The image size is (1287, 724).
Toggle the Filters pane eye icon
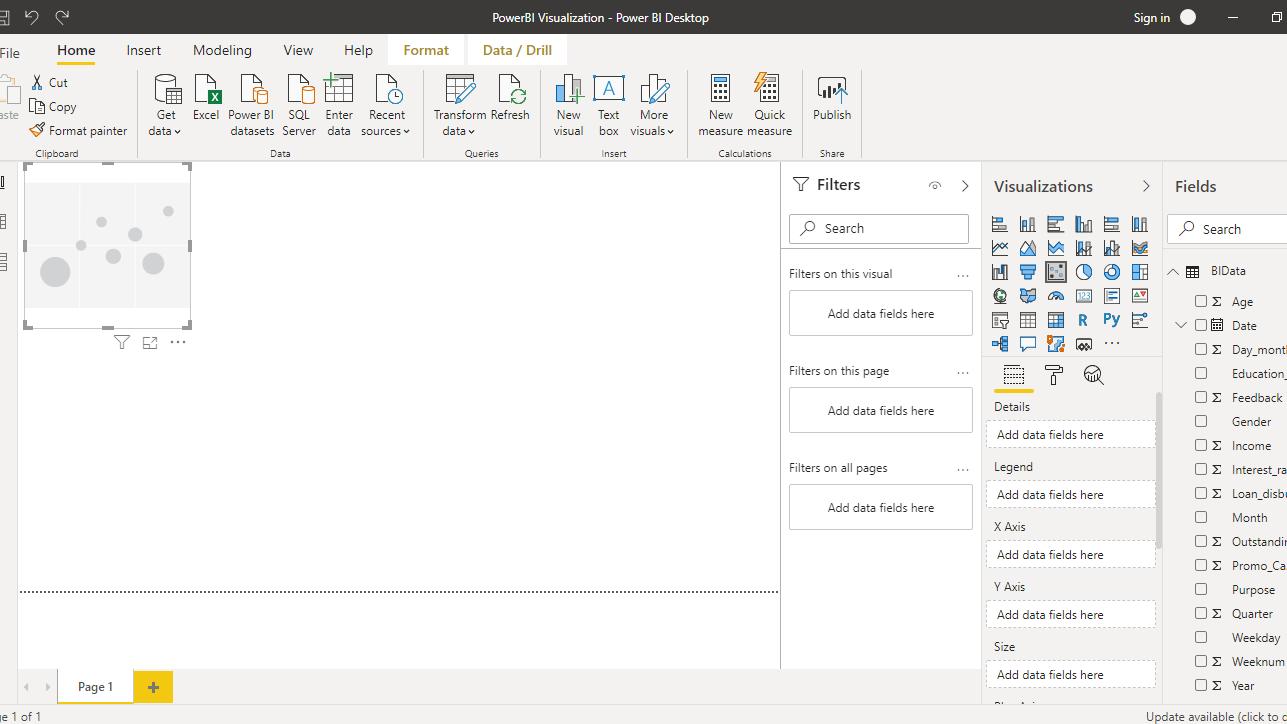point(935,185)
